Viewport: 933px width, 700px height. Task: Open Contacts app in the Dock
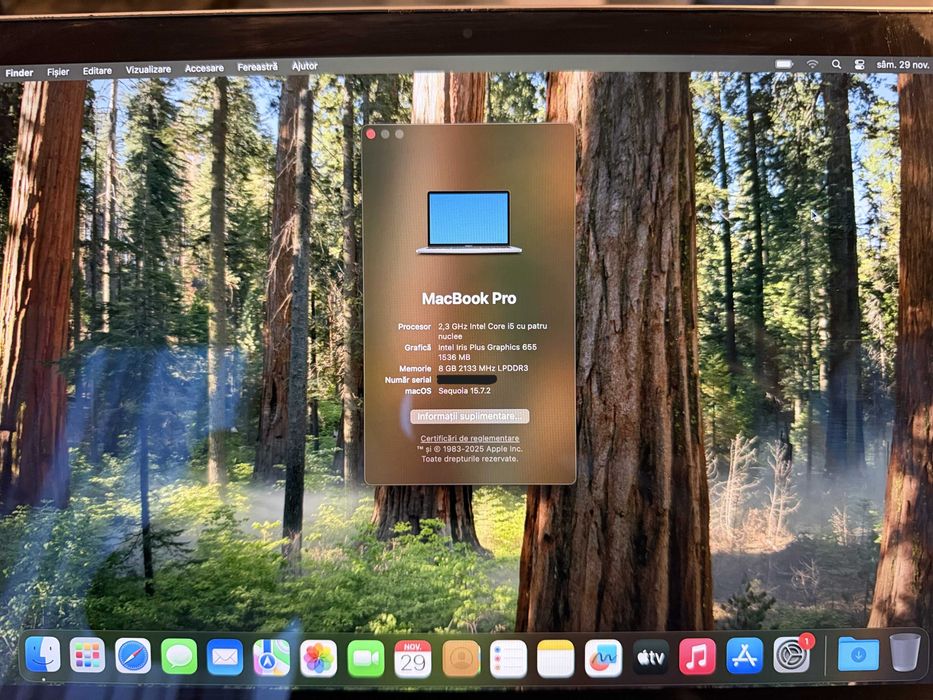click(x=461, y=659)
